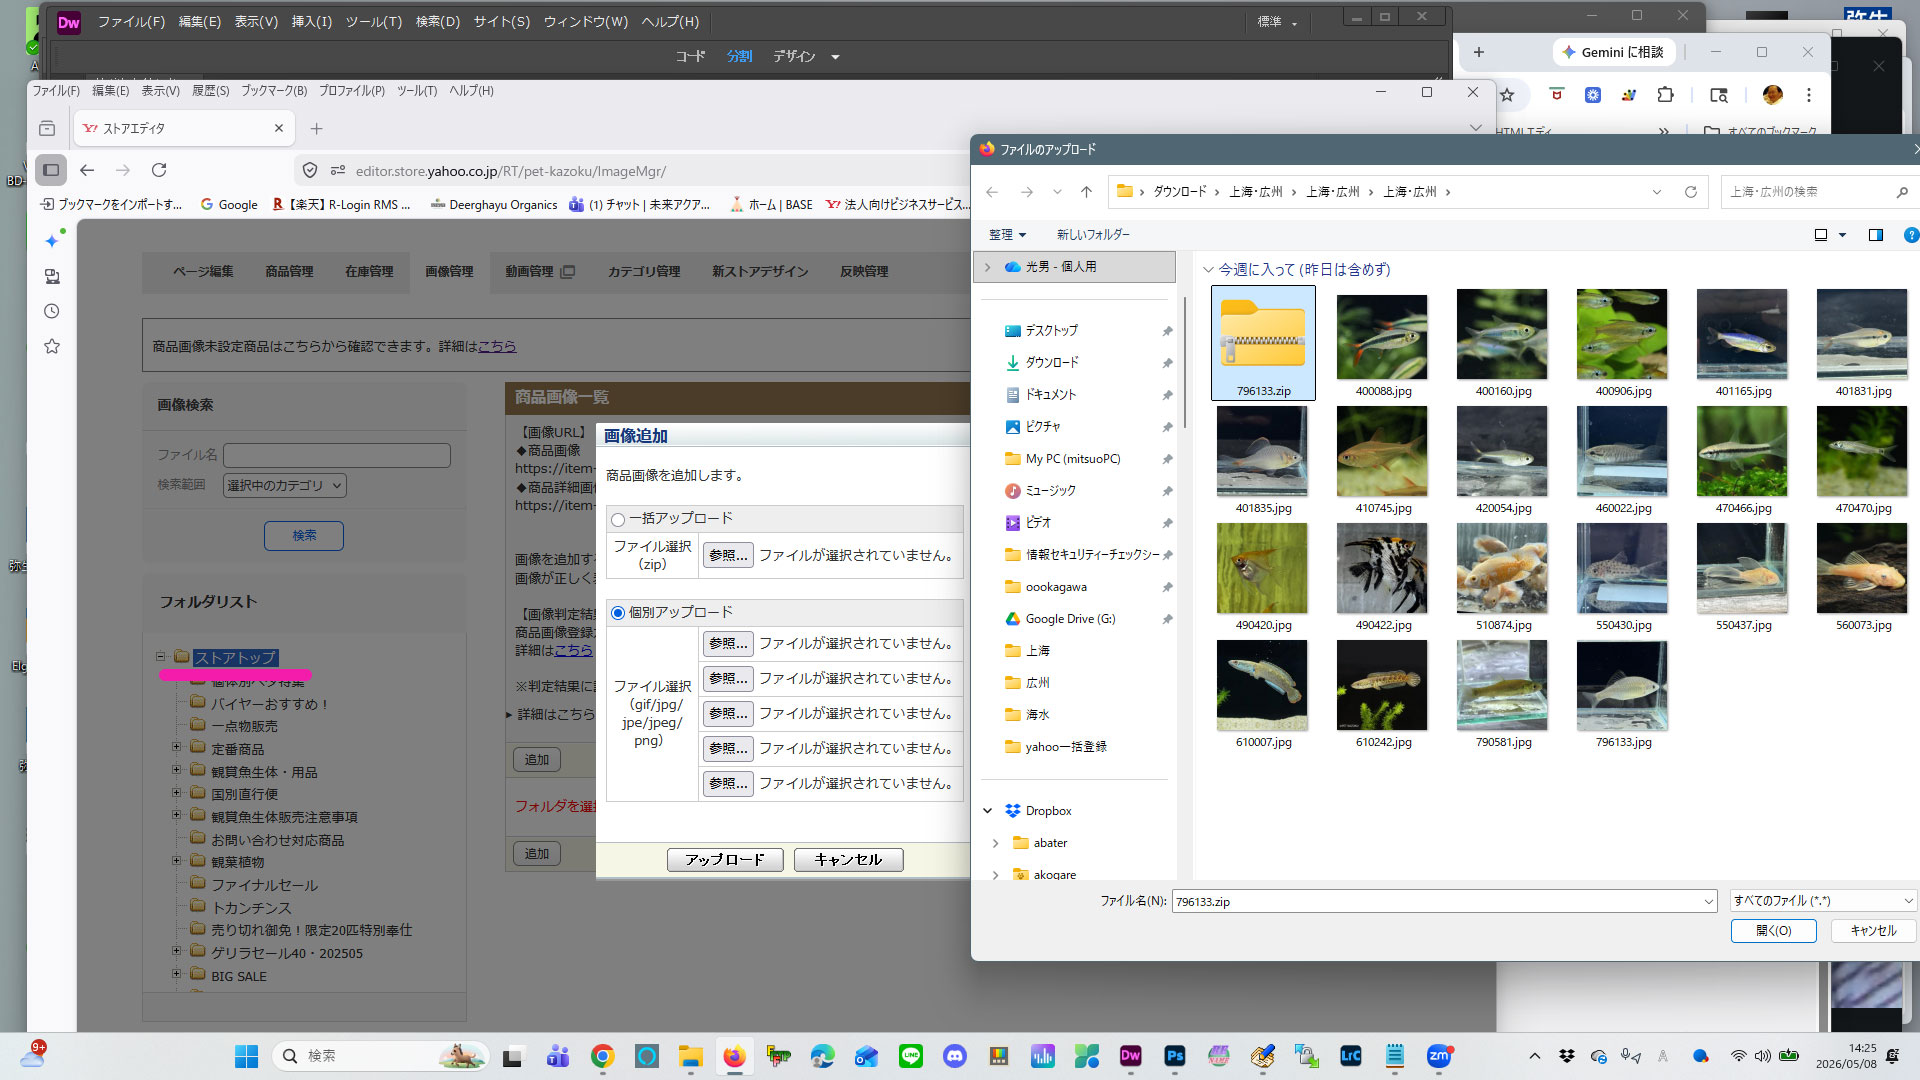Collapse 今週に入って group chevron

tap(1208, 270)
